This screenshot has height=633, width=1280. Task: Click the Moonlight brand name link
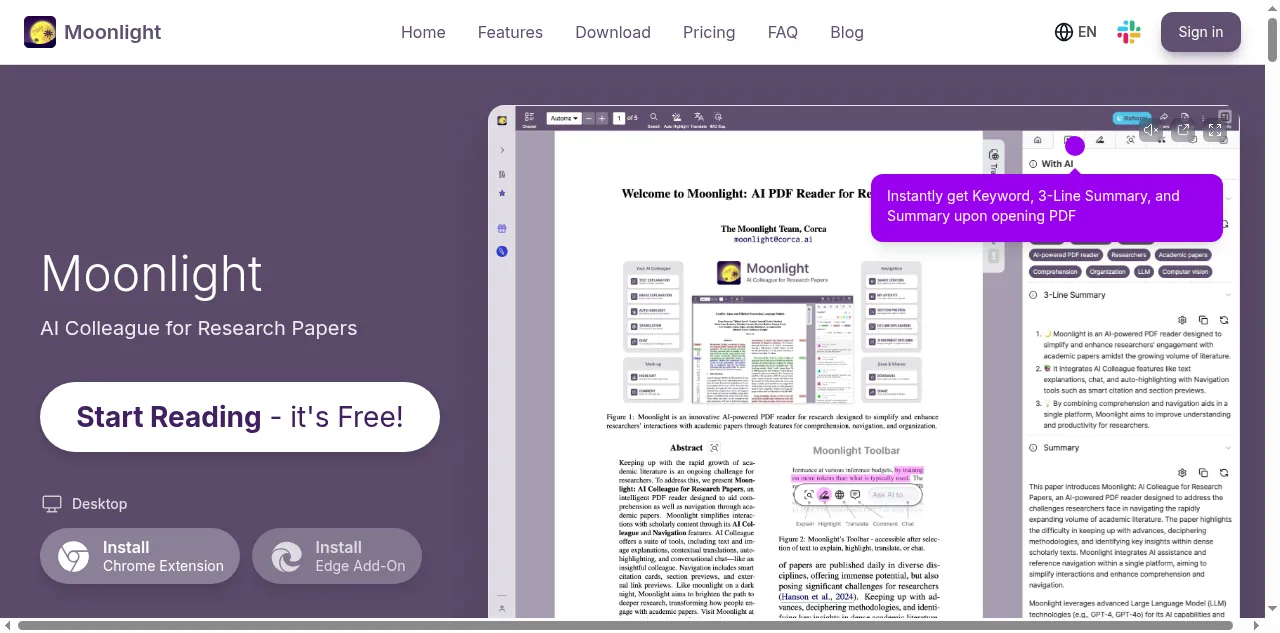coord(112,32)
